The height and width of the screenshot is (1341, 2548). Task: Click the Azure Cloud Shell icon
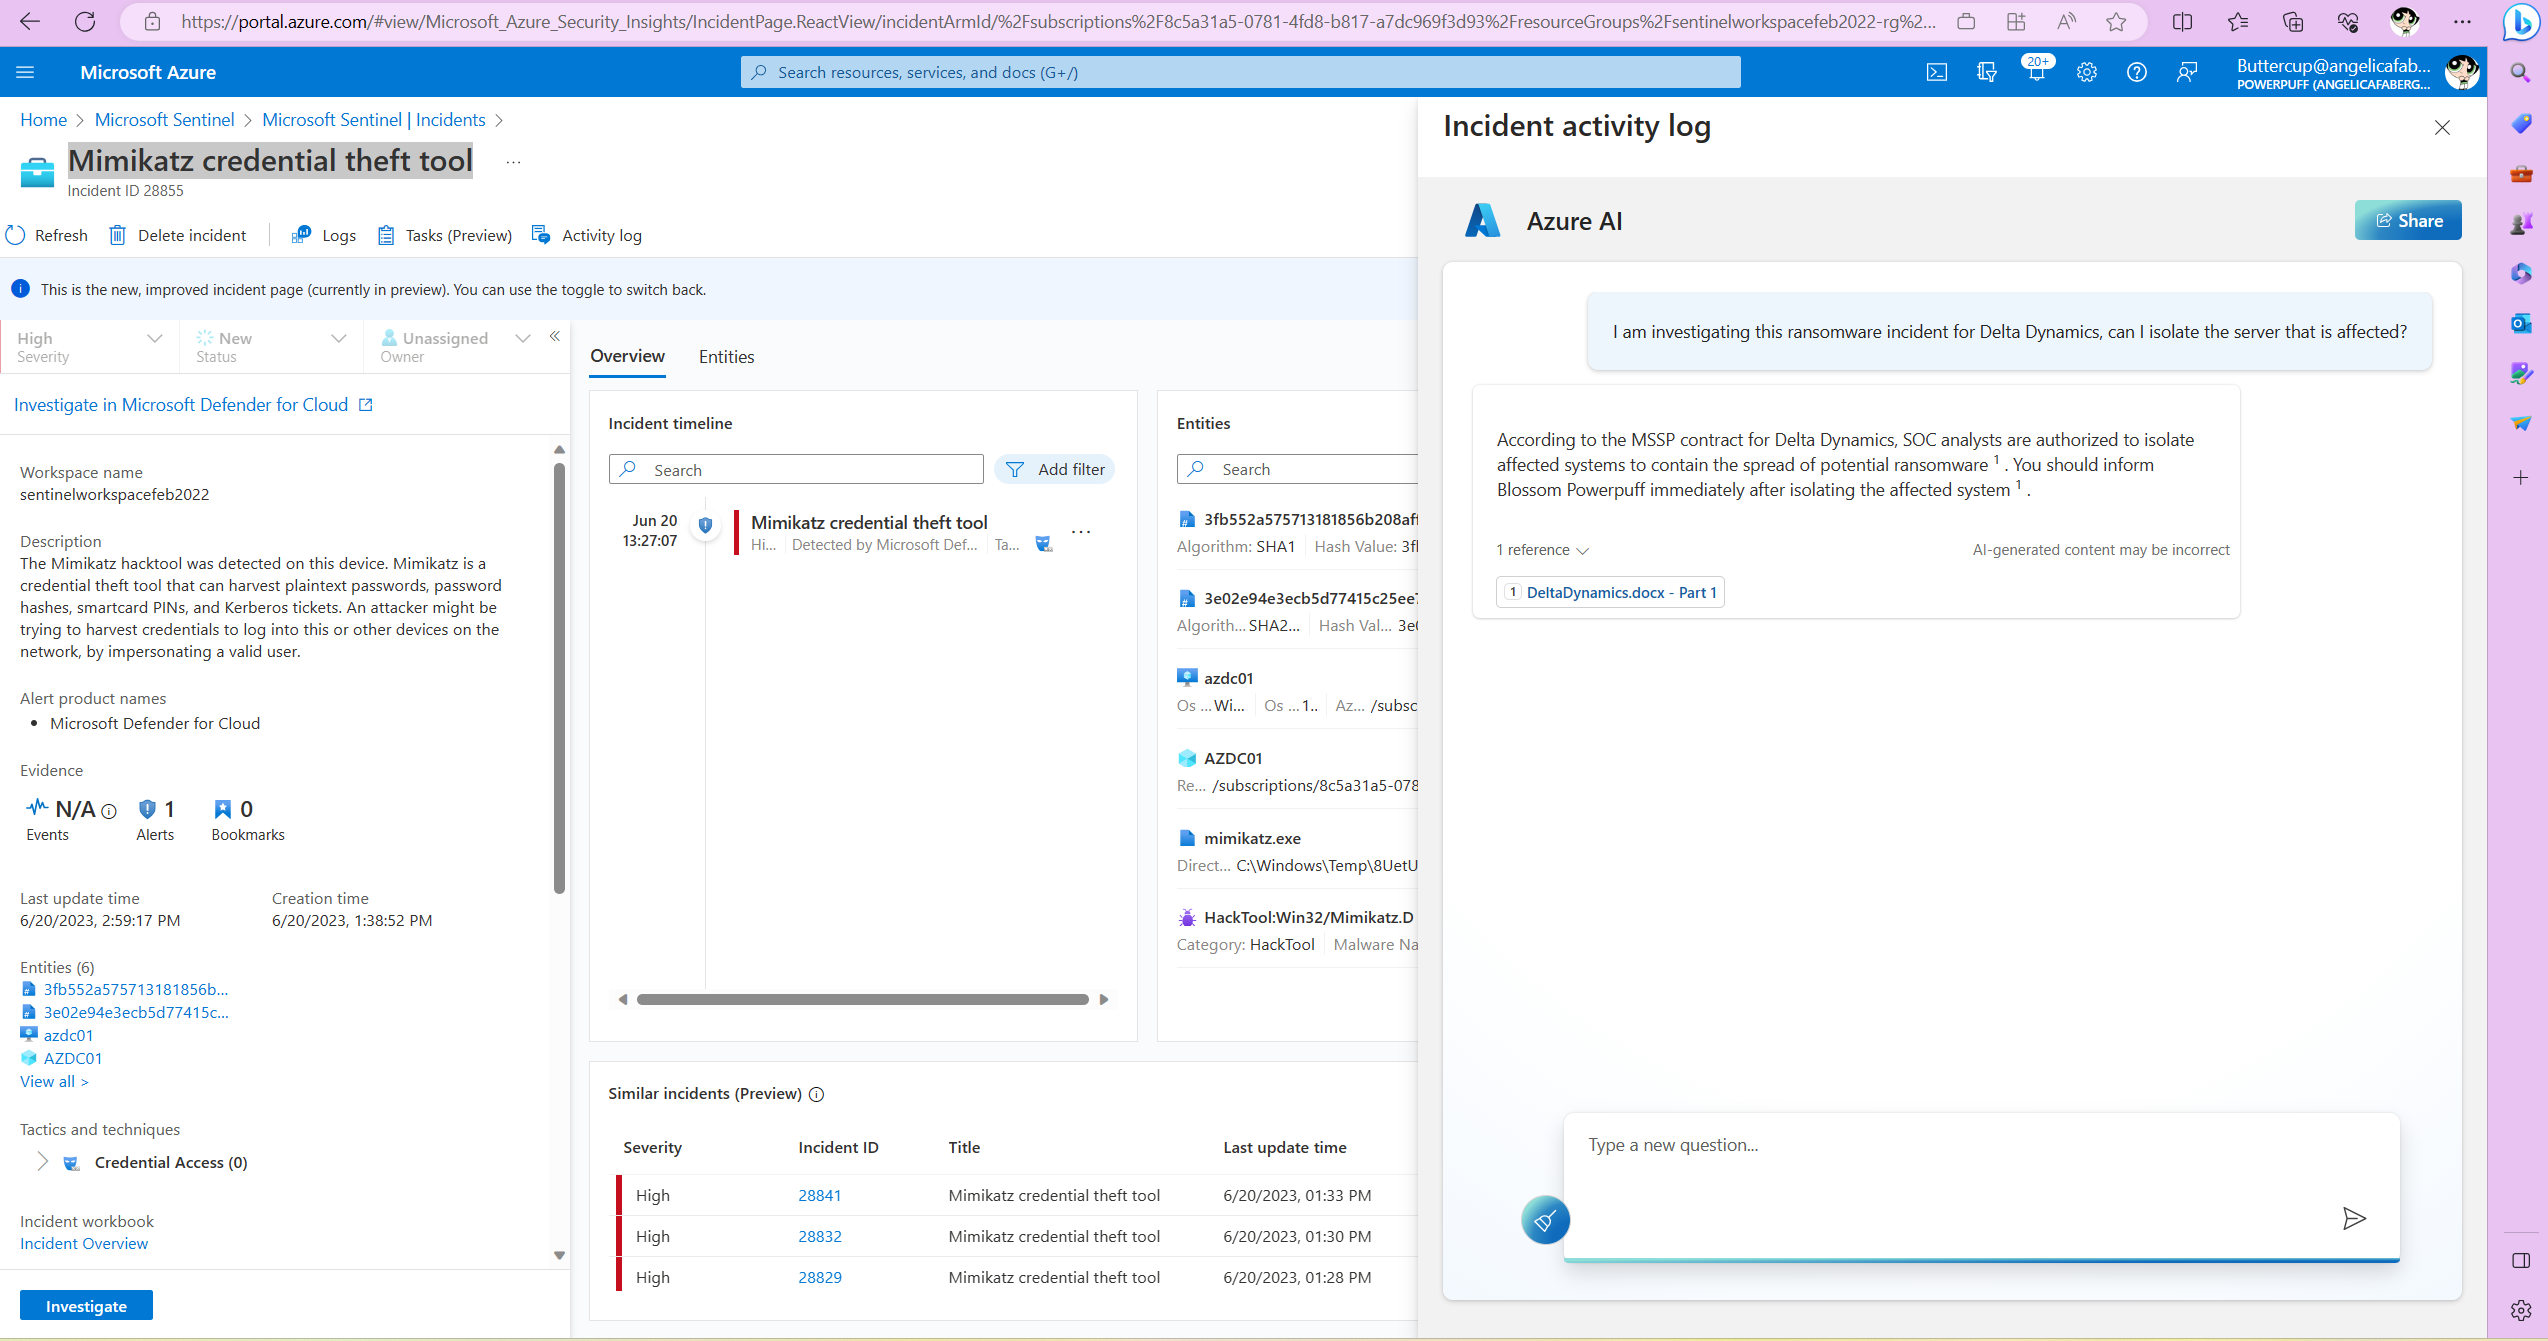coord(1937,72)
